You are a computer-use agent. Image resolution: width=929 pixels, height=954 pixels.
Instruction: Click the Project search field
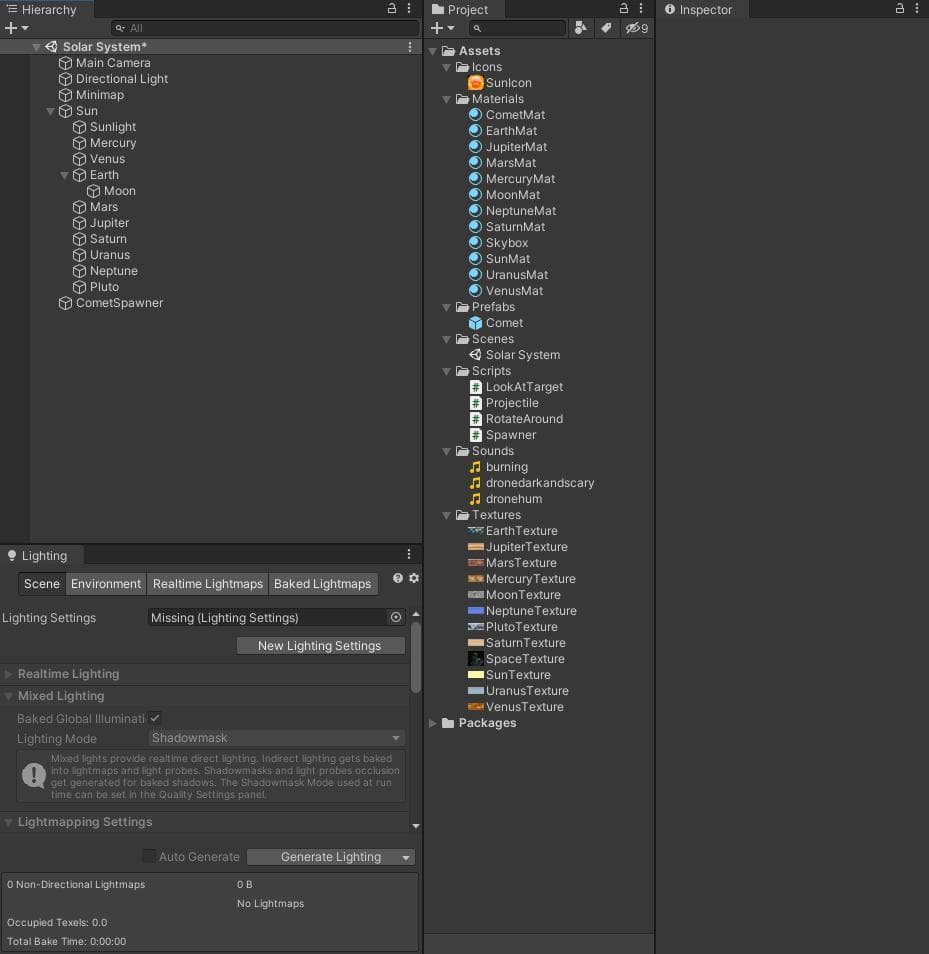point(518,28)
